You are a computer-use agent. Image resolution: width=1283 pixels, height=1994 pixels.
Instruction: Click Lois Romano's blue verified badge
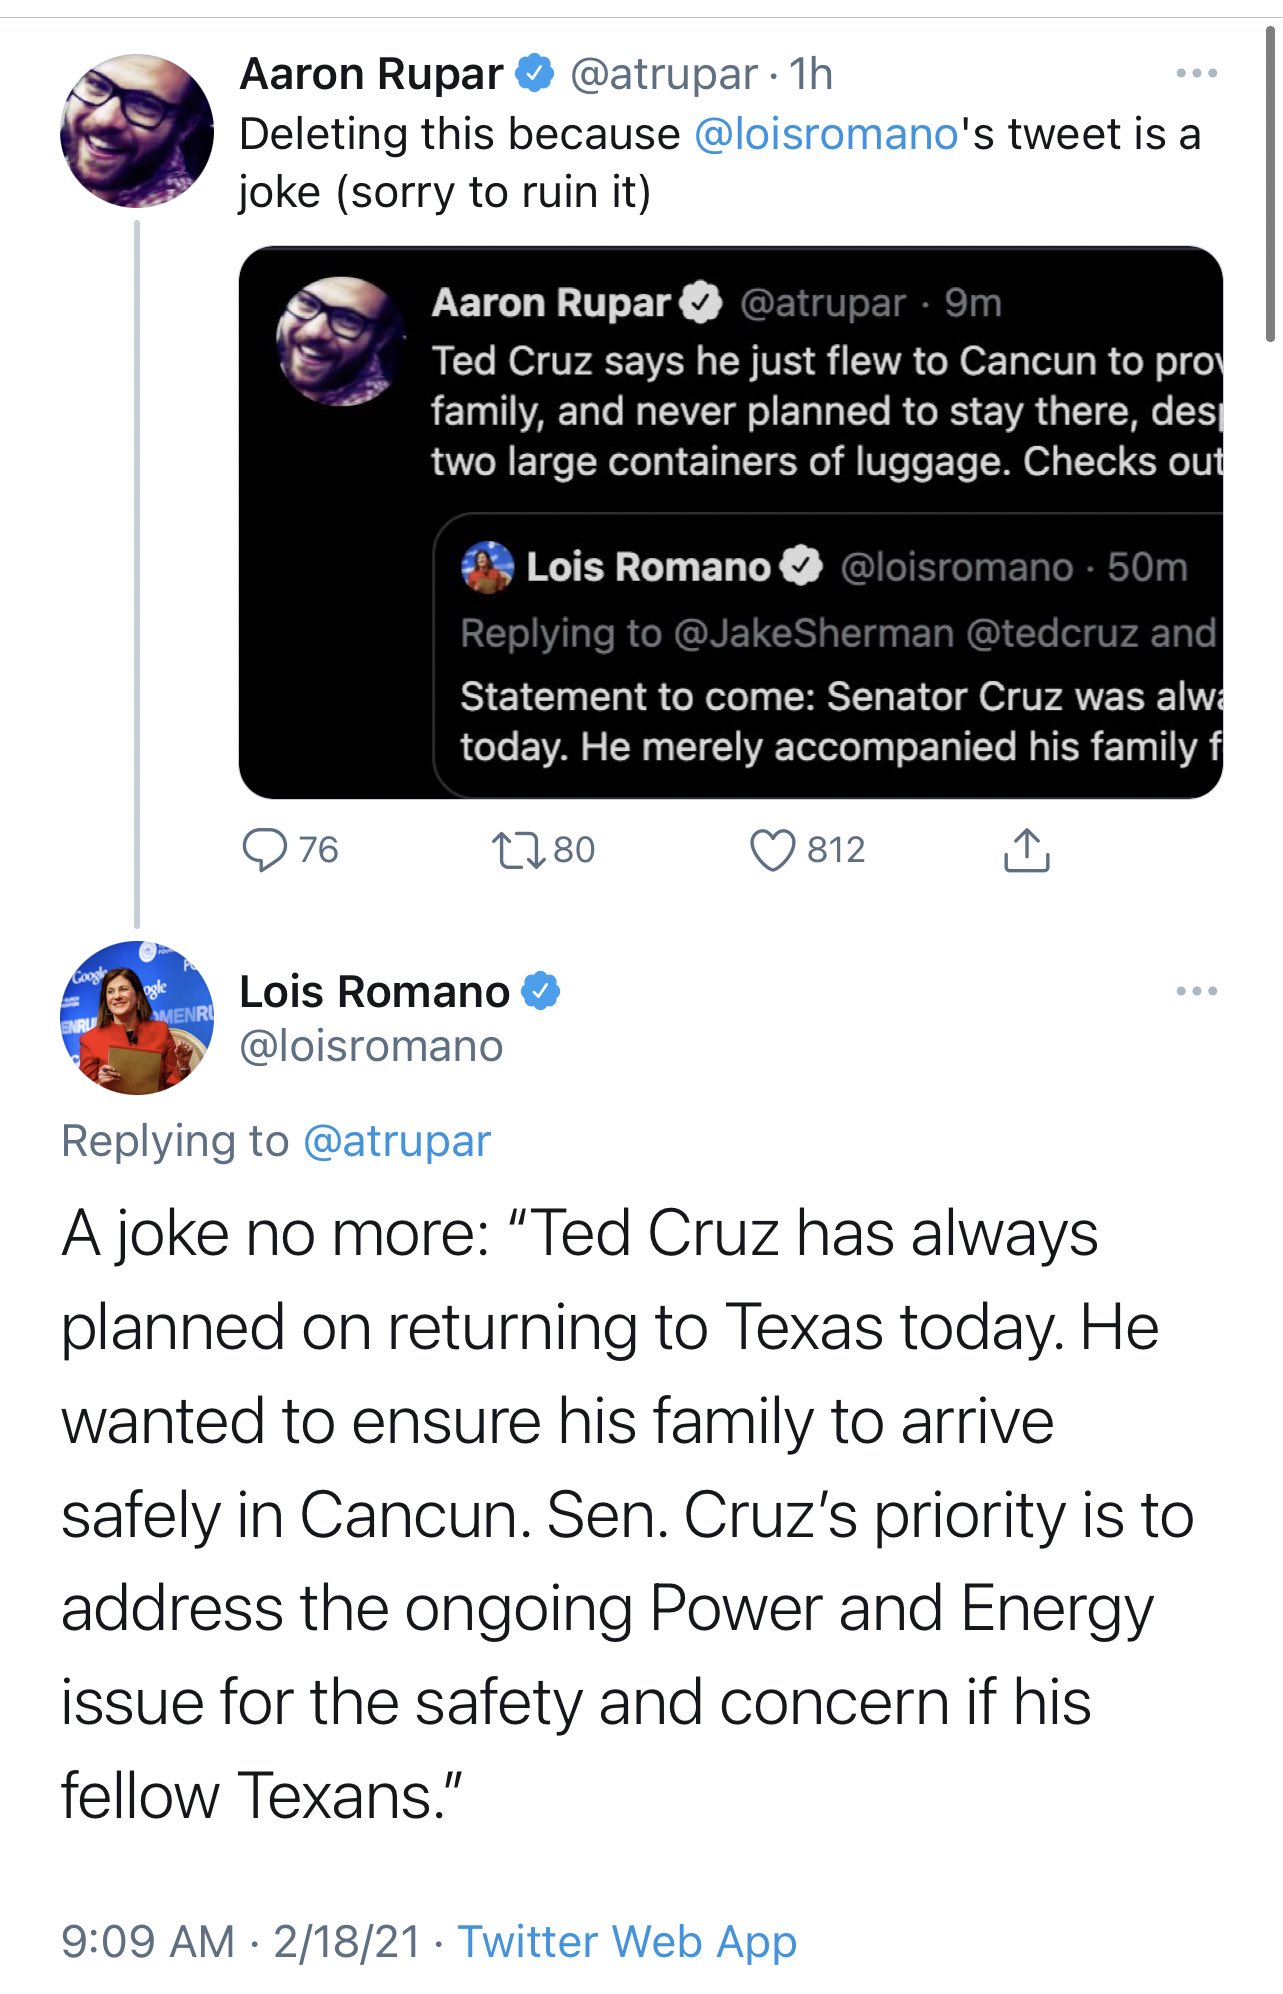tap(541, 991)
